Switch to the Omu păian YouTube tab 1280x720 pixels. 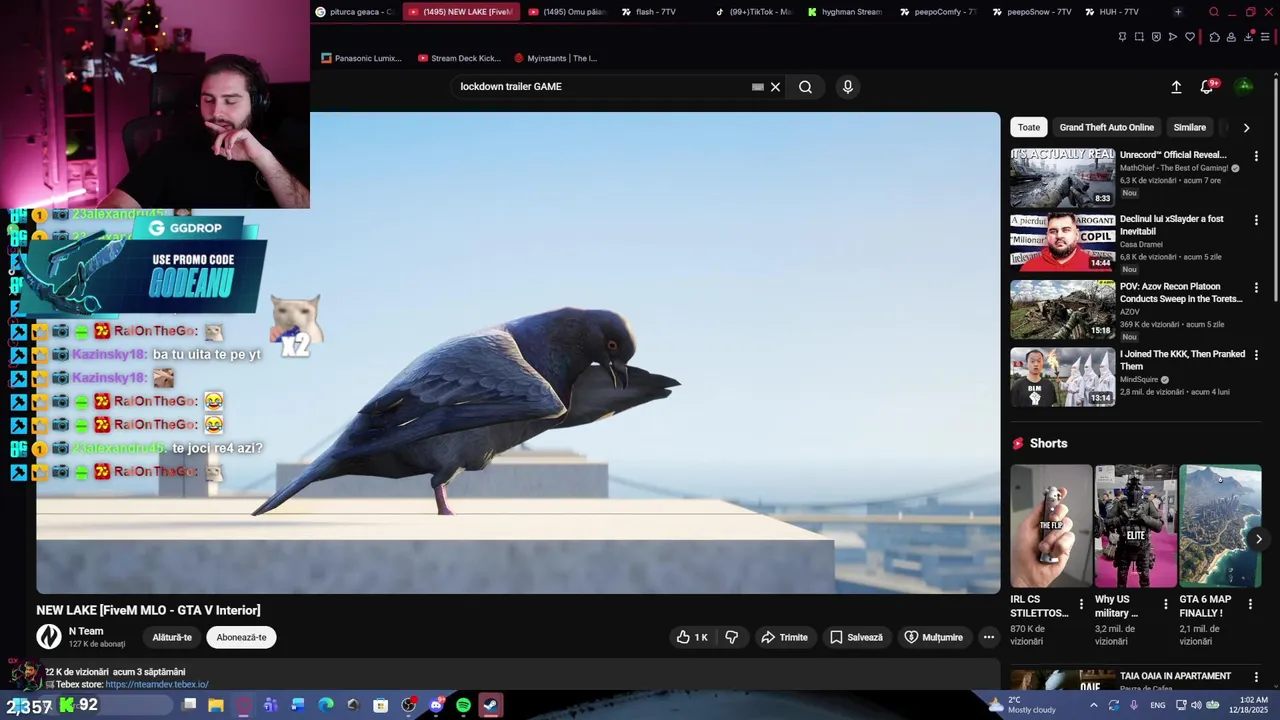pos(567,12)
